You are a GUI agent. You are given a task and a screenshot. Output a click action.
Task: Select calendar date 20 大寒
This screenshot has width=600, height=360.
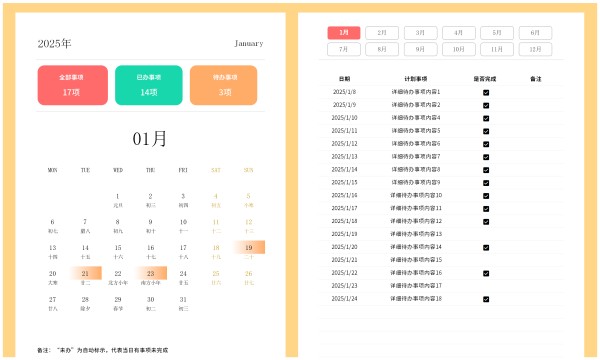pos(52,278)
